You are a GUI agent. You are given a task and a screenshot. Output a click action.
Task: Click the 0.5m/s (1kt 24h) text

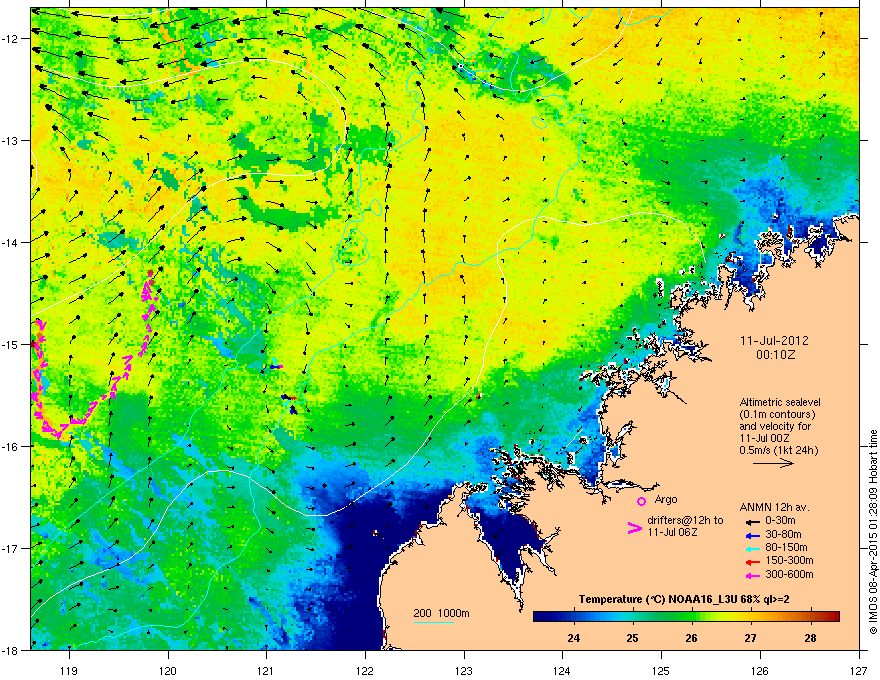pyautogui.click(x=778, y=450)
